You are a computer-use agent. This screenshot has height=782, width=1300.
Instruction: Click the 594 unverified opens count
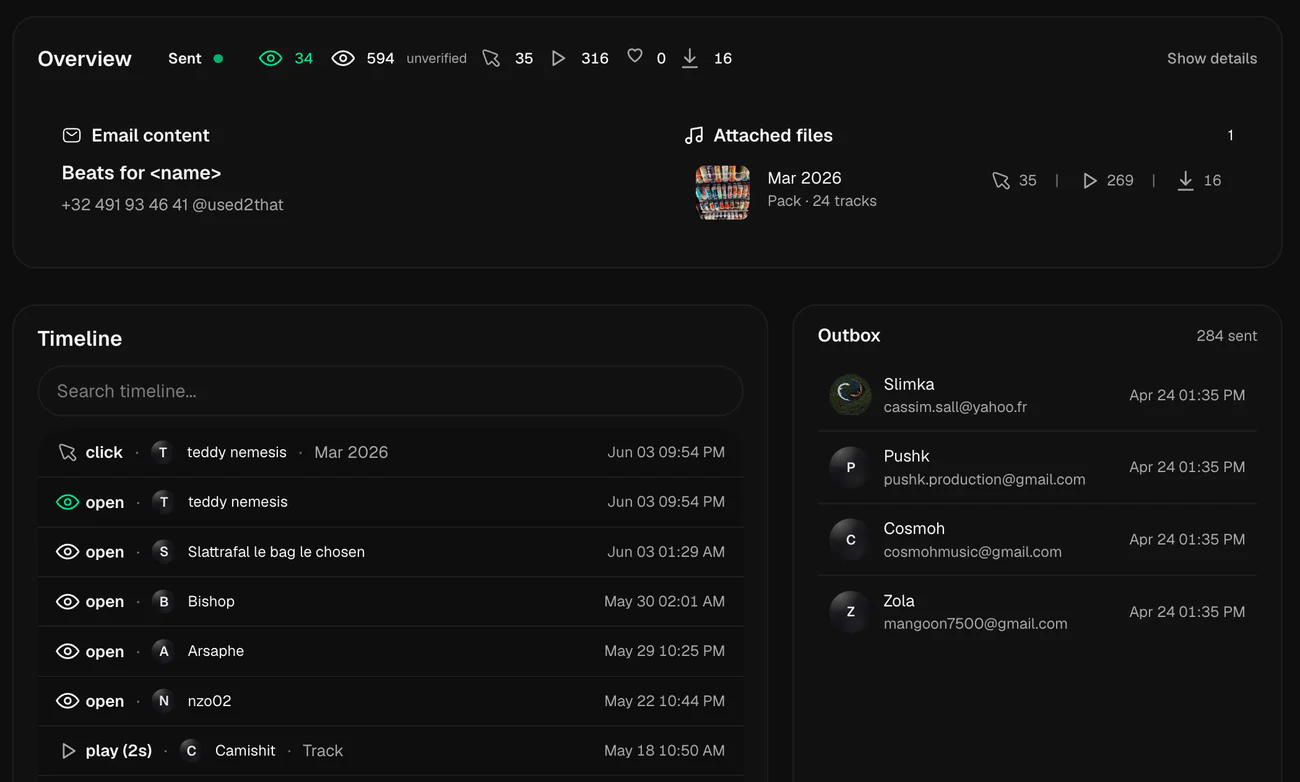(x=380, y=58)
